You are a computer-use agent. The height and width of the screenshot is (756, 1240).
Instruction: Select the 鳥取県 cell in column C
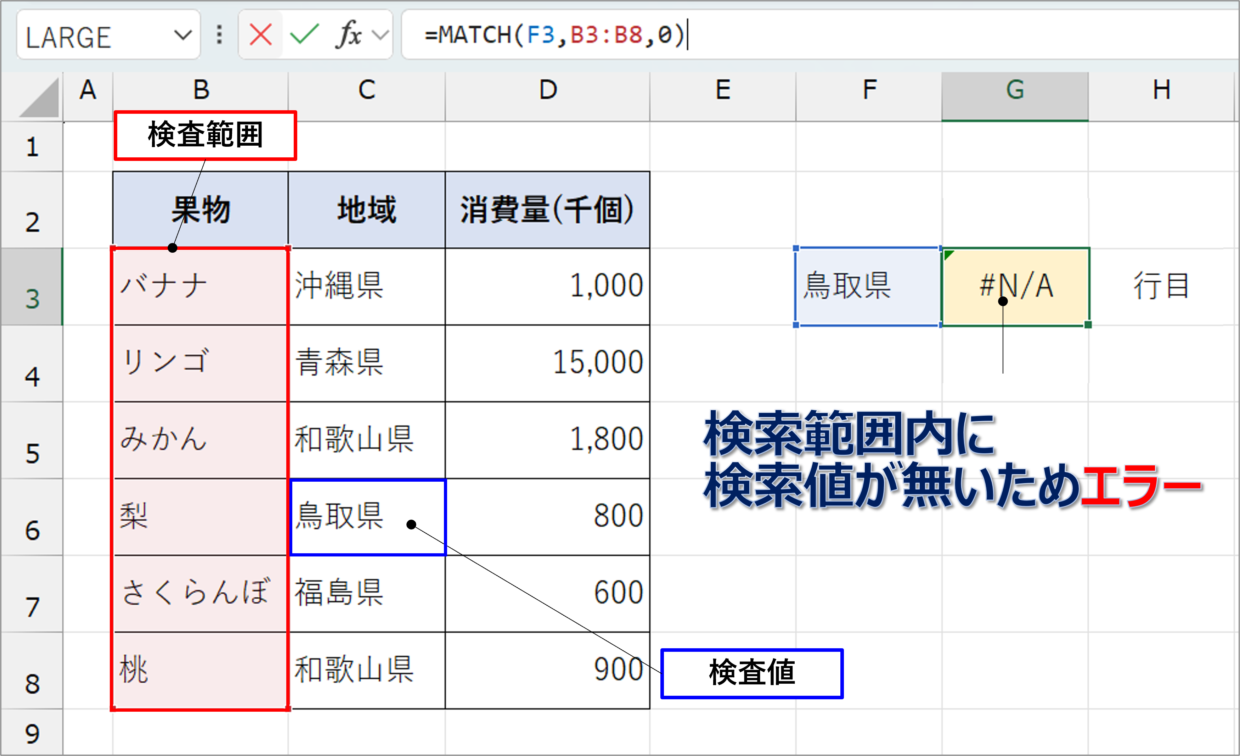pos(367,517)
